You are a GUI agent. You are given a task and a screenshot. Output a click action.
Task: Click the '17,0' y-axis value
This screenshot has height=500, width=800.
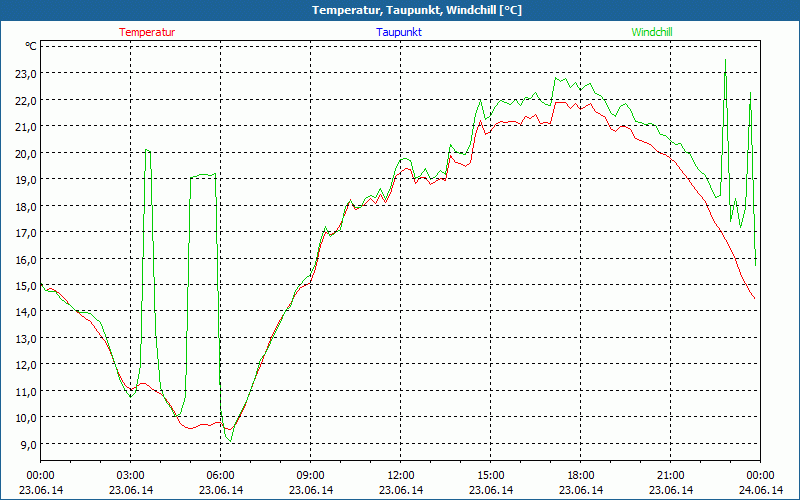26,233
